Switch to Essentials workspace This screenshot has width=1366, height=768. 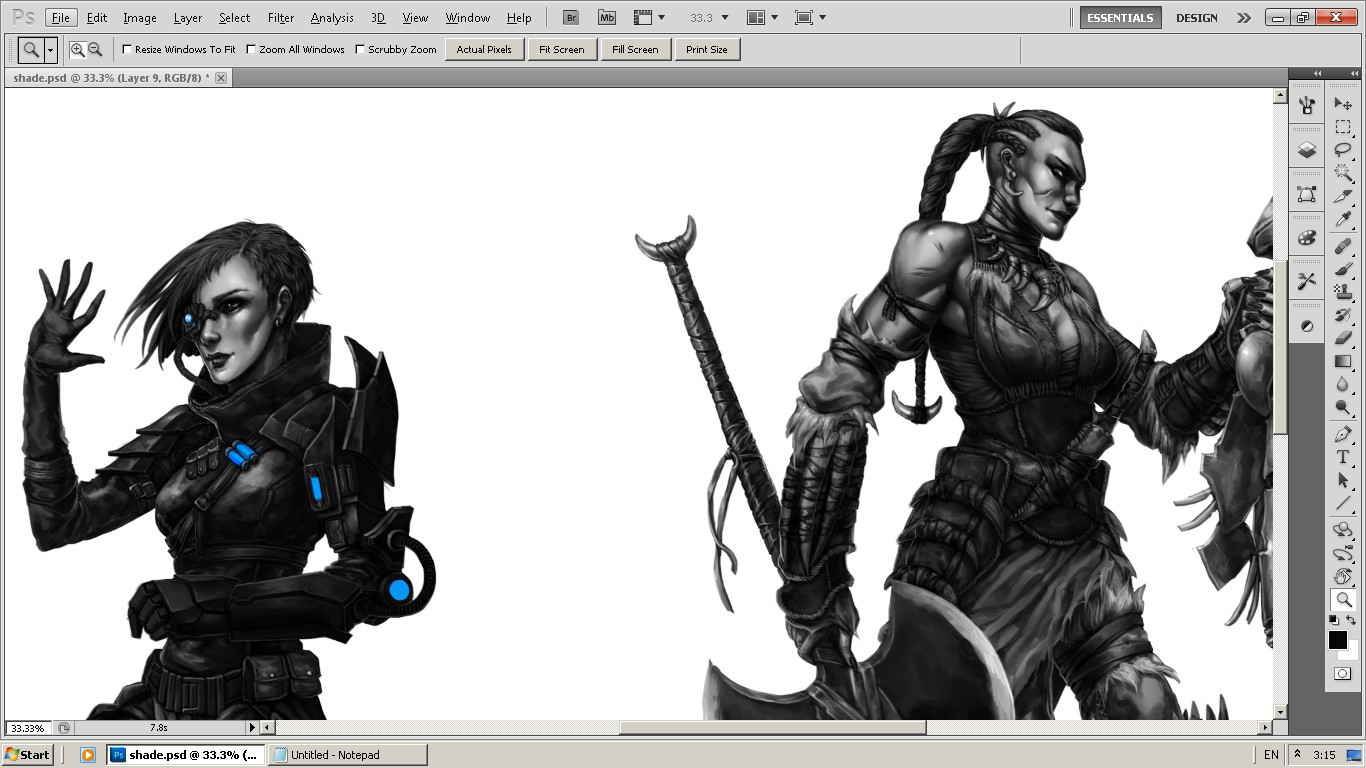(1121, 18)
